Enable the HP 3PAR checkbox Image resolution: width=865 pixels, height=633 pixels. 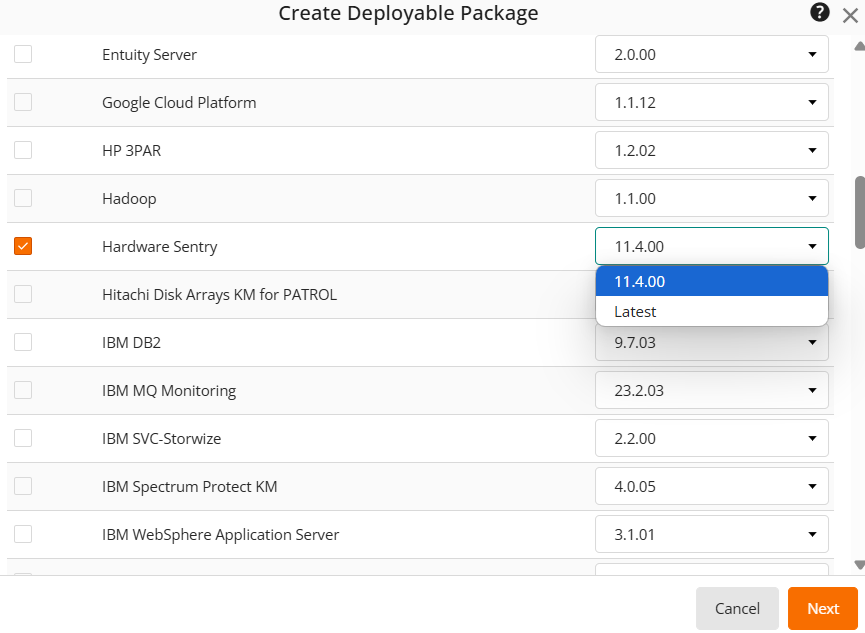coord(22,150)
